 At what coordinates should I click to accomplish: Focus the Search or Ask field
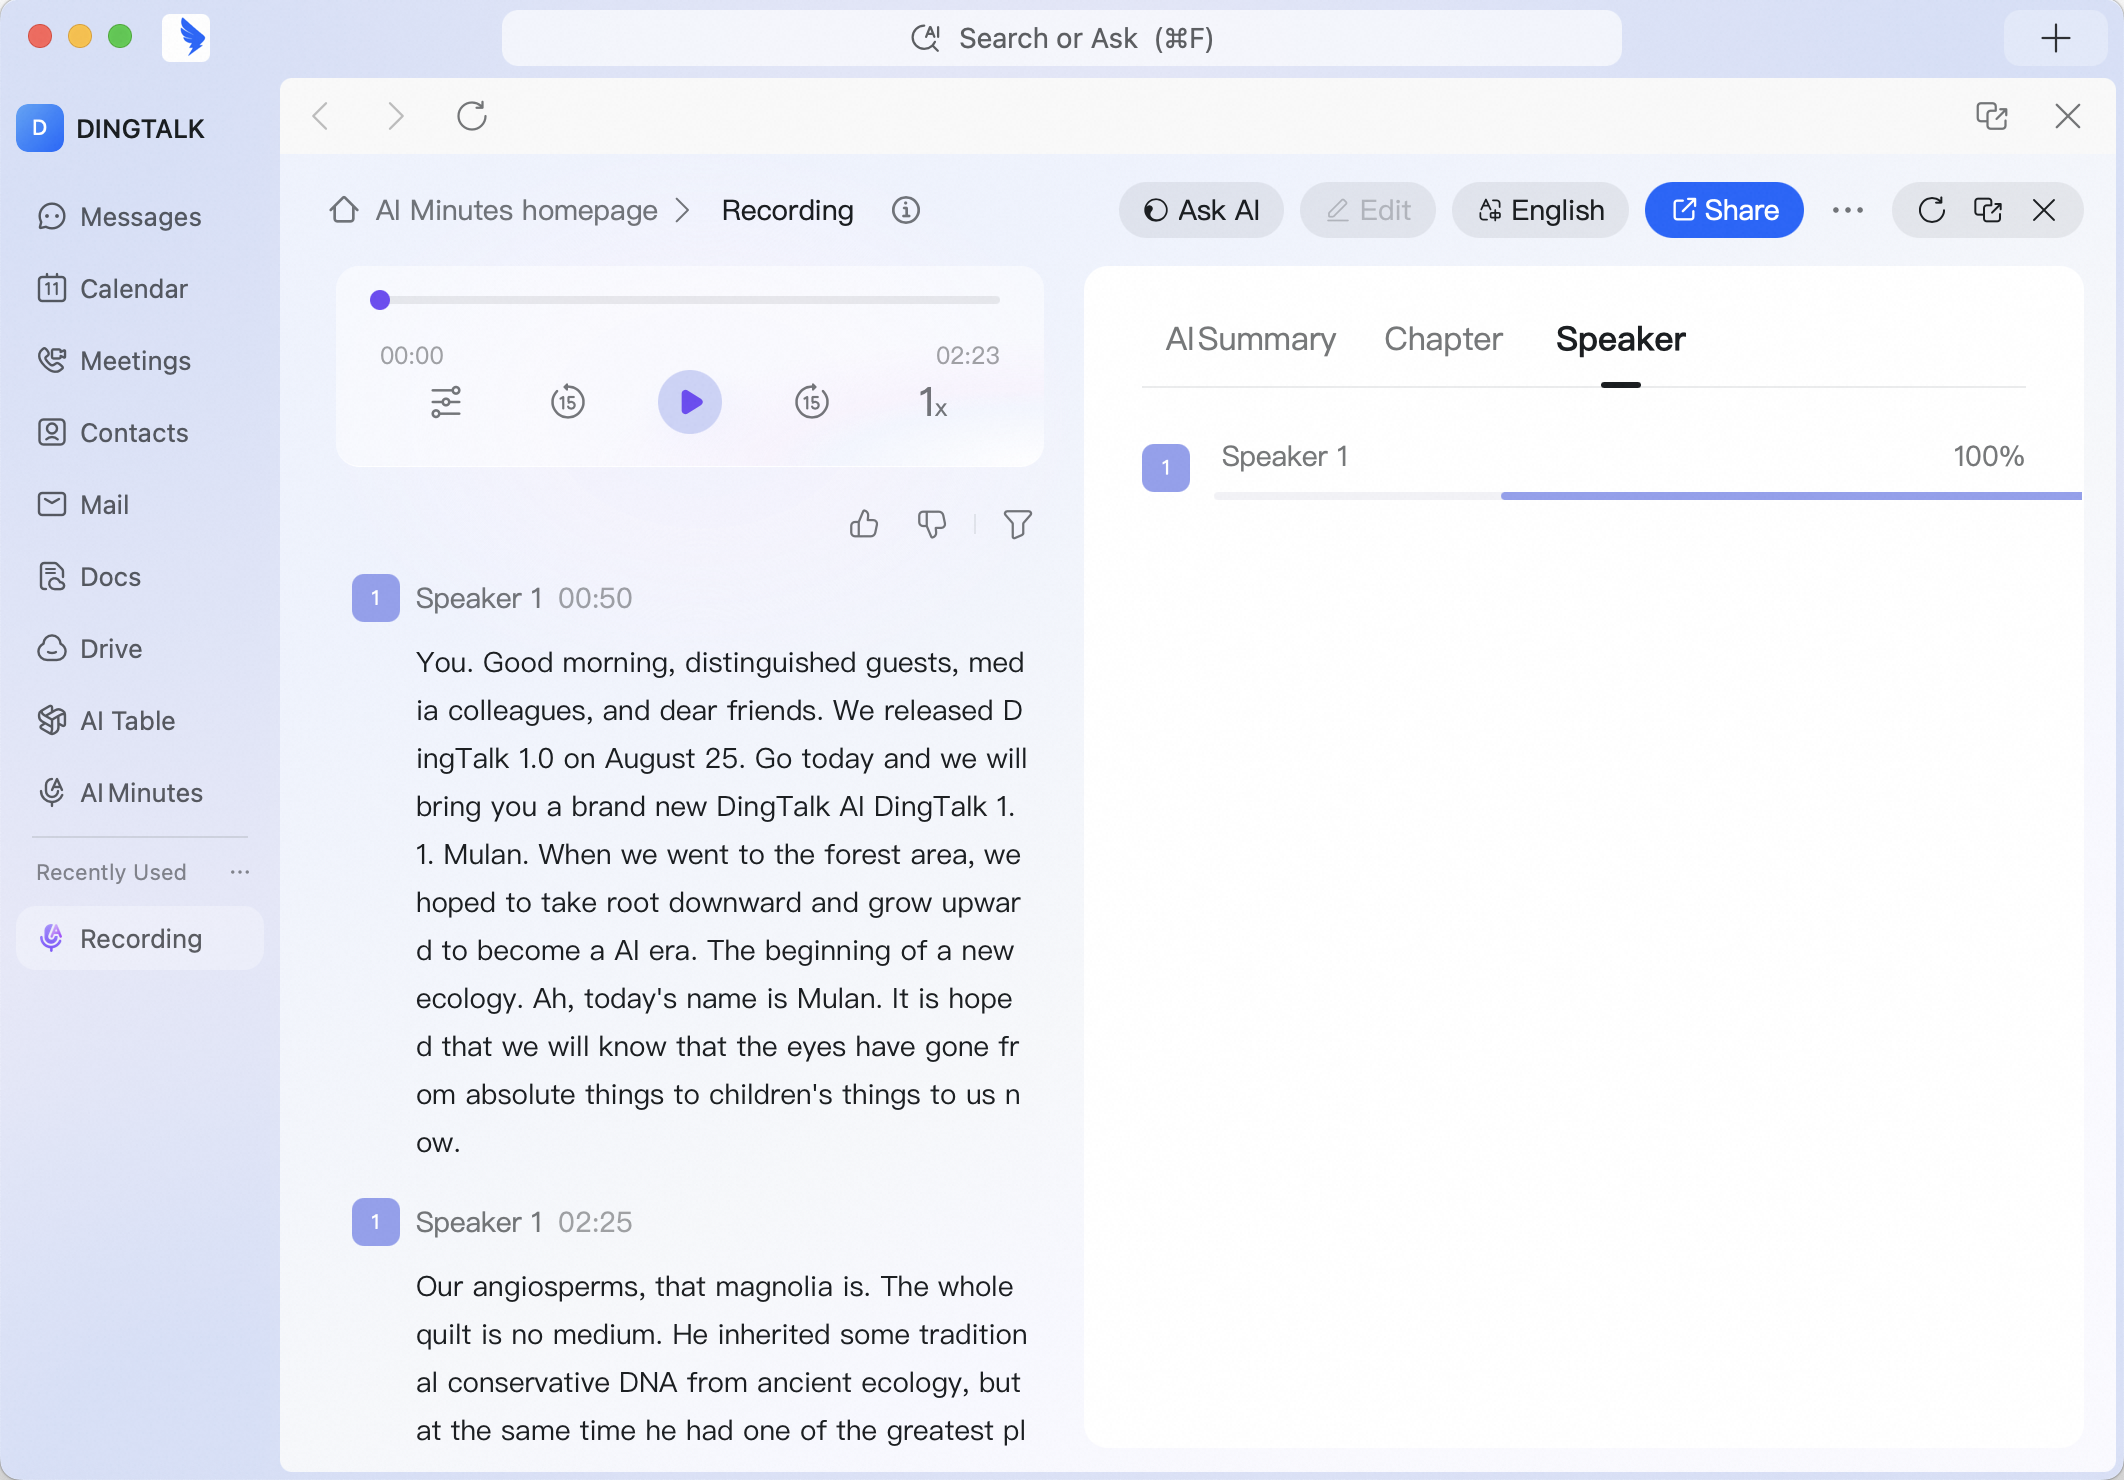(1061, 38)
